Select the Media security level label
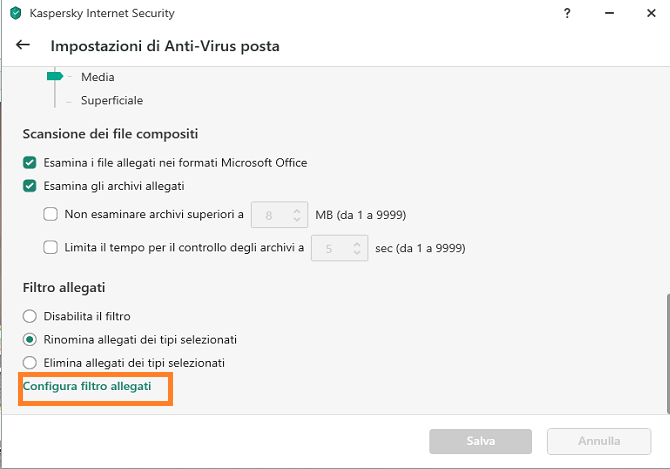 click(98, 77)
